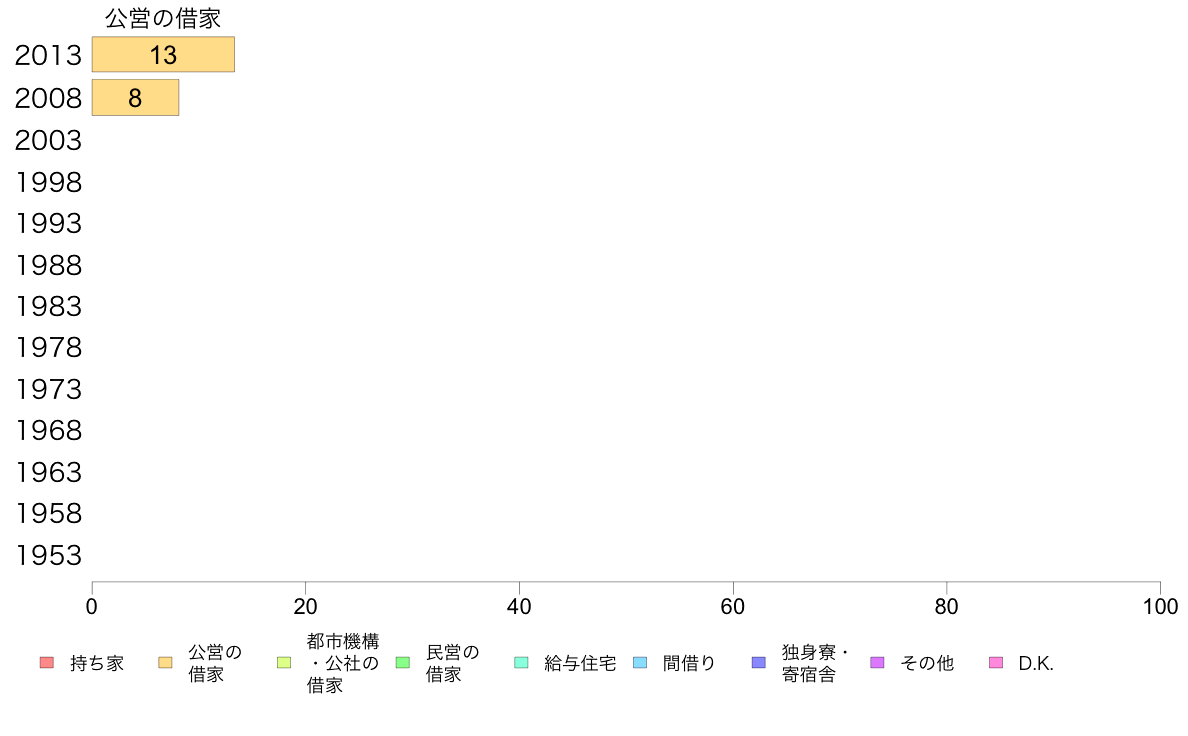Click the 公営の借家 heading above the bars

click(163, 18)
